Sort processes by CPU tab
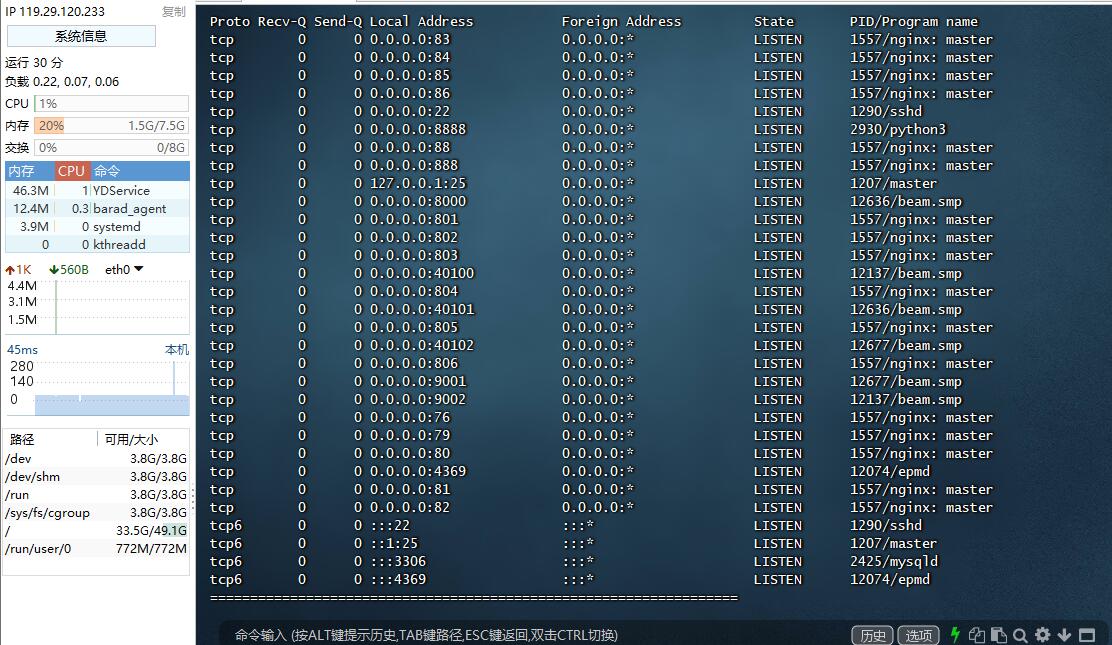Screen dimensions: 1112x645 click(x=71, y=171)
